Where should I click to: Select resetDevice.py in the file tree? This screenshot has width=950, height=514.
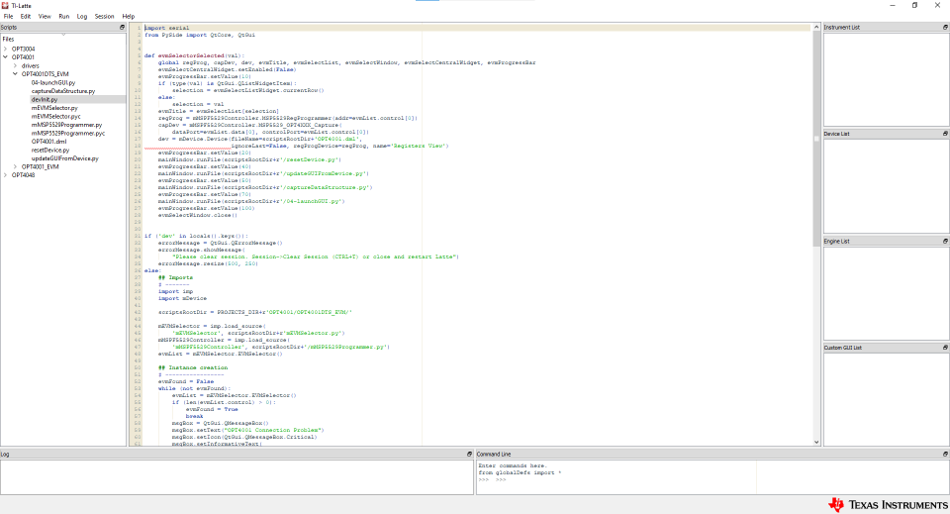pos(50,150)
